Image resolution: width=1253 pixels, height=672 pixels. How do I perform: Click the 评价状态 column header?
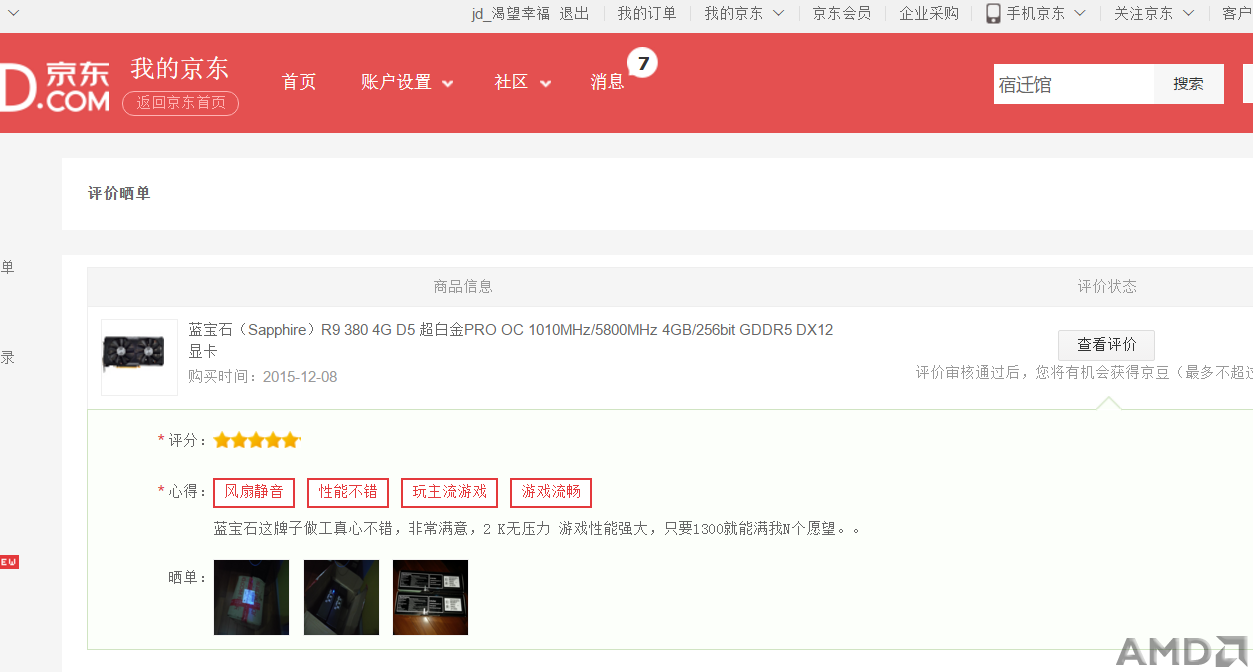click(x=1107, y=286)
